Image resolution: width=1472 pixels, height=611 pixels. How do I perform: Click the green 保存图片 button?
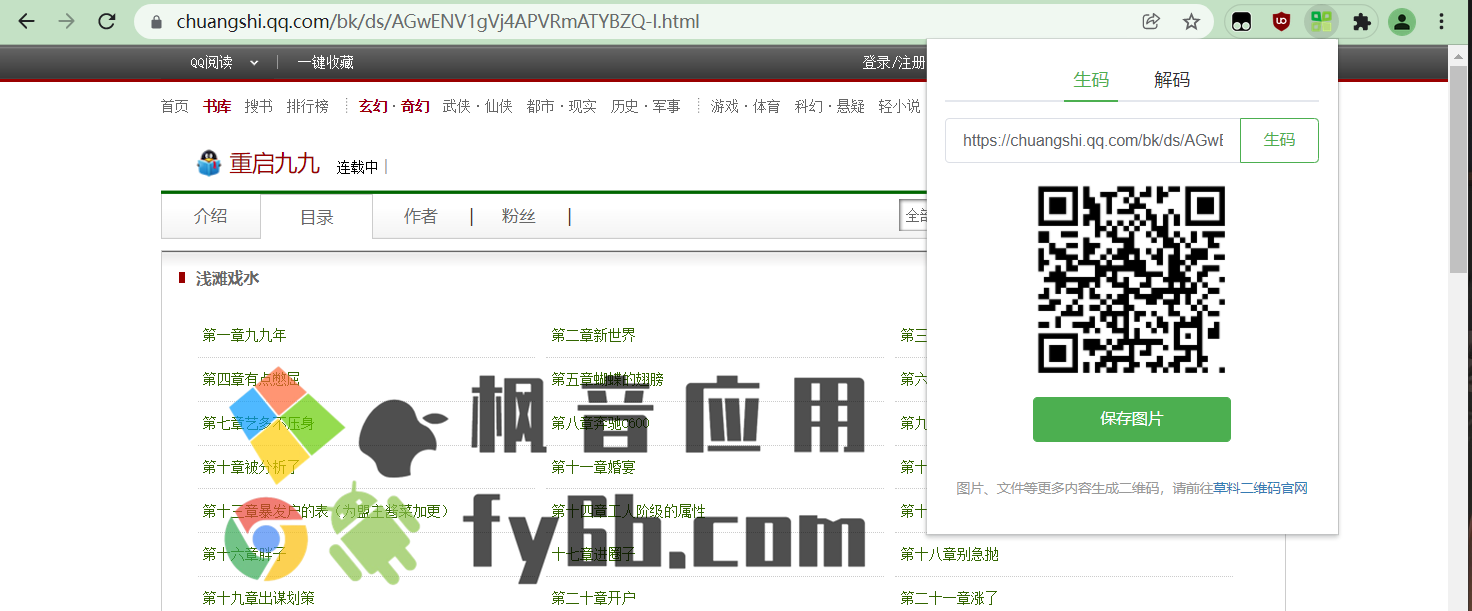coord(1132,419)
